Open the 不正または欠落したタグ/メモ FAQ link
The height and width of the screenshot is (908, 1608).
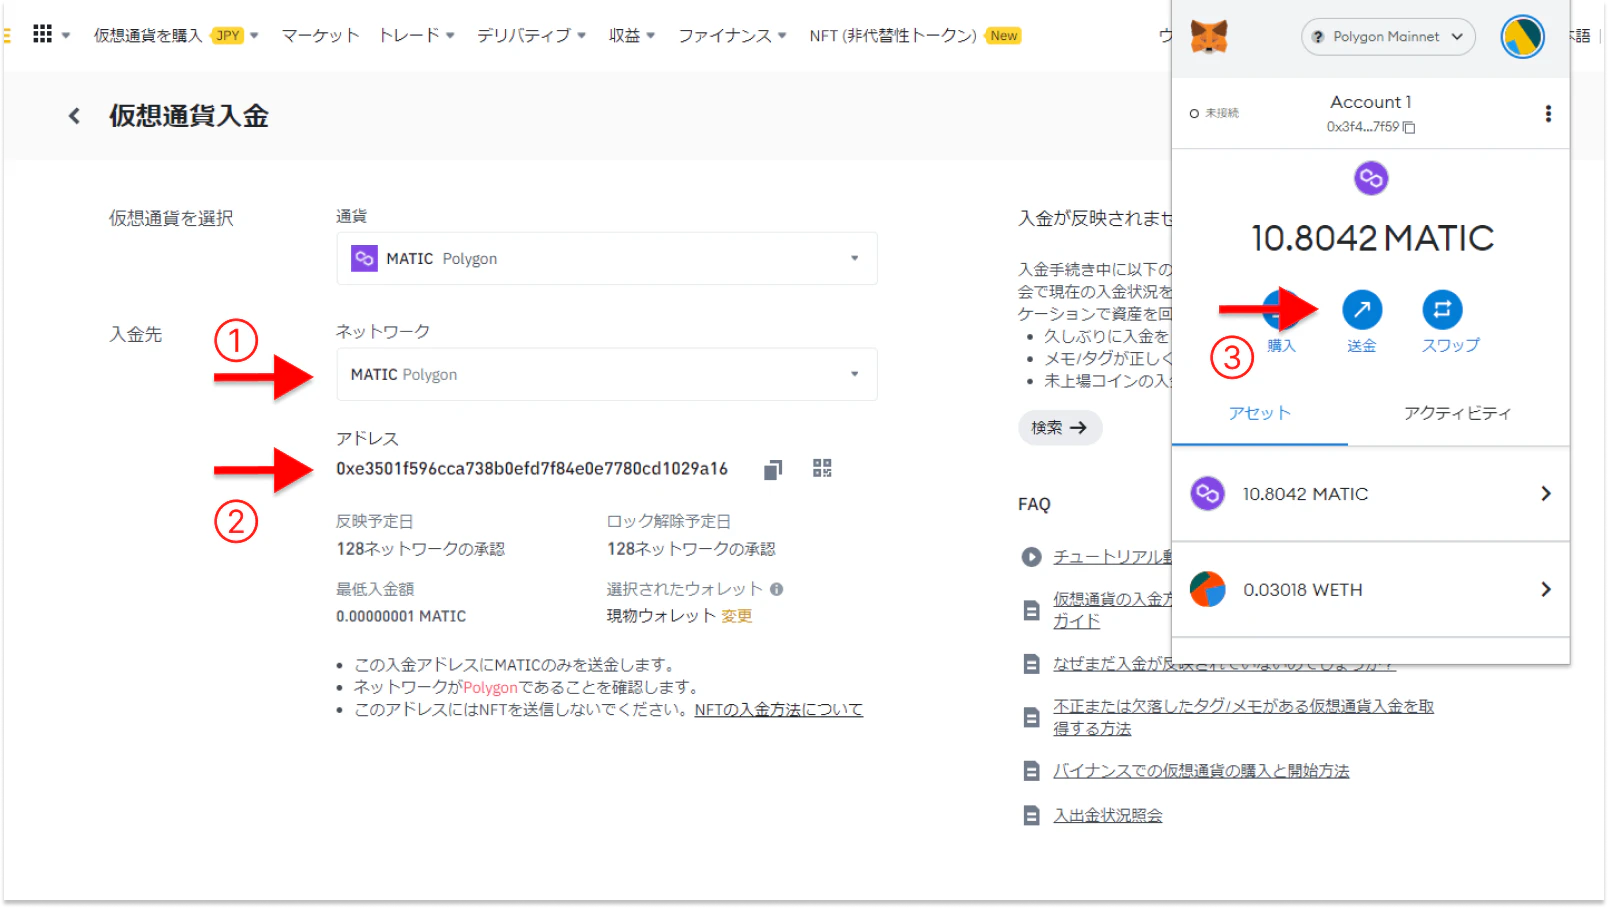(1243, 717)
